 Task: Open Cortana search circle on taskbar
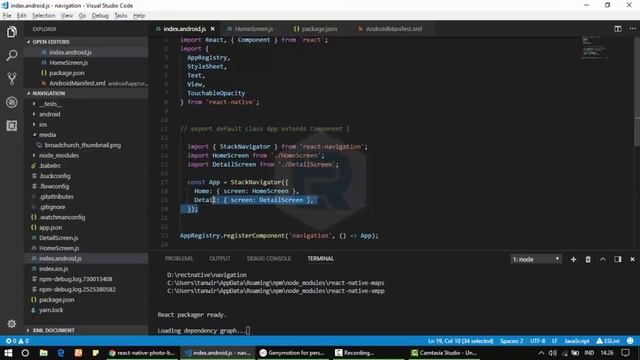(25, 353)
